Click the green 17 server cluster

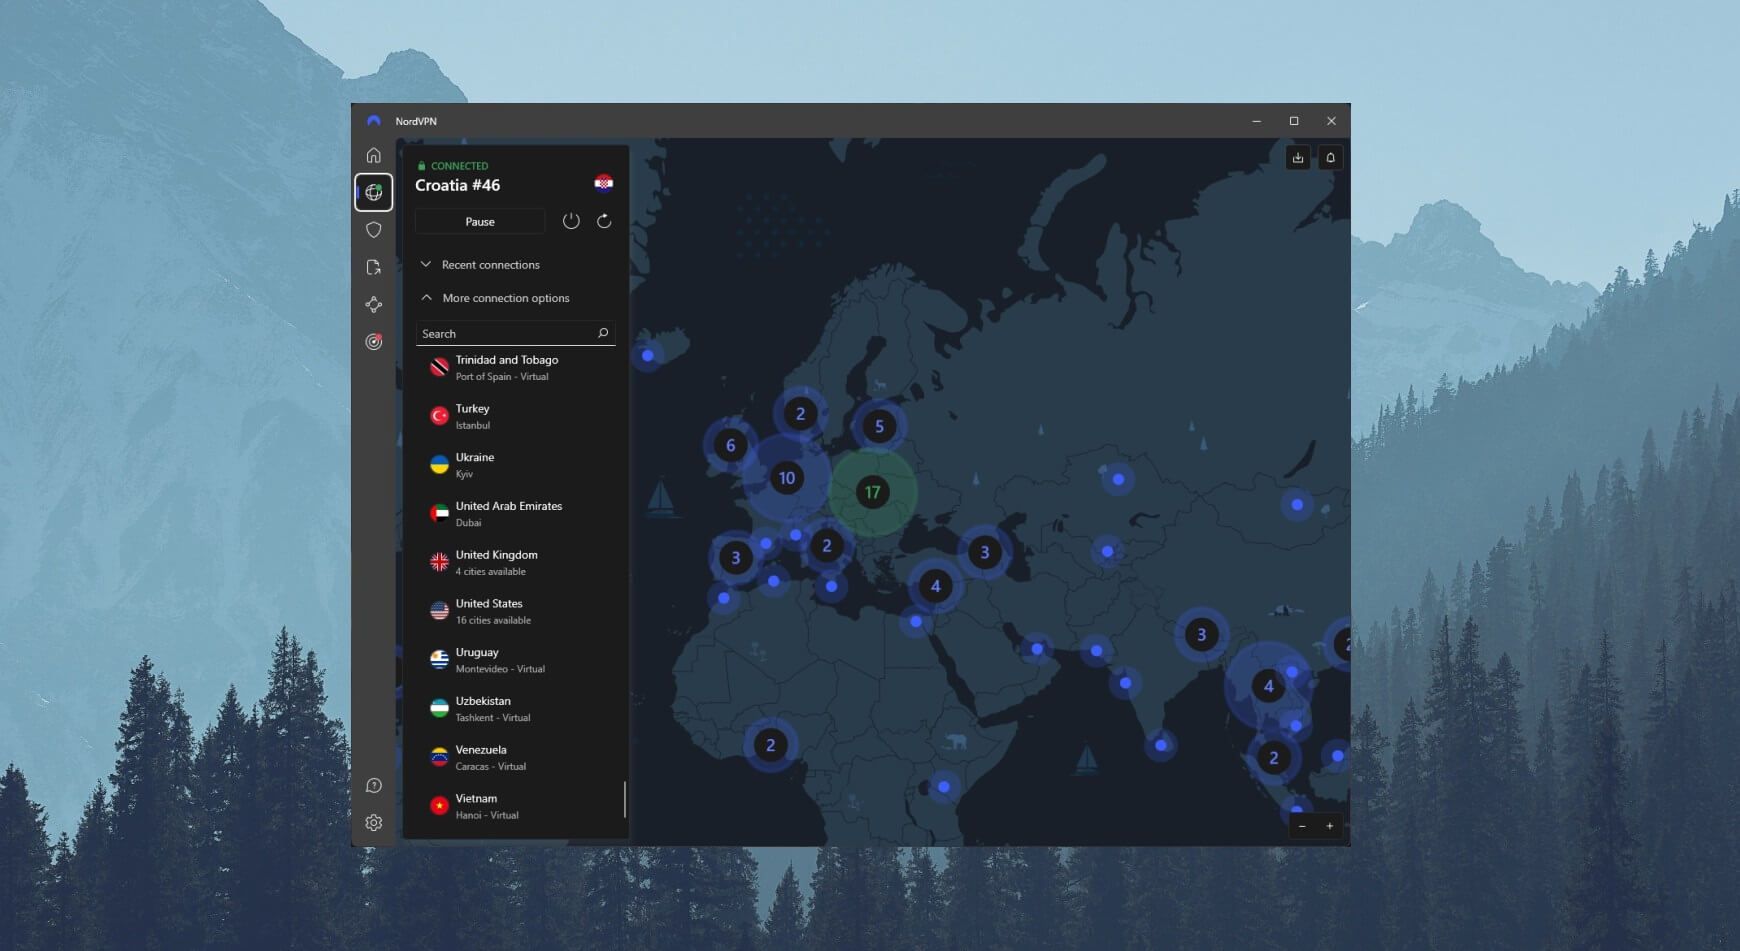872,492
